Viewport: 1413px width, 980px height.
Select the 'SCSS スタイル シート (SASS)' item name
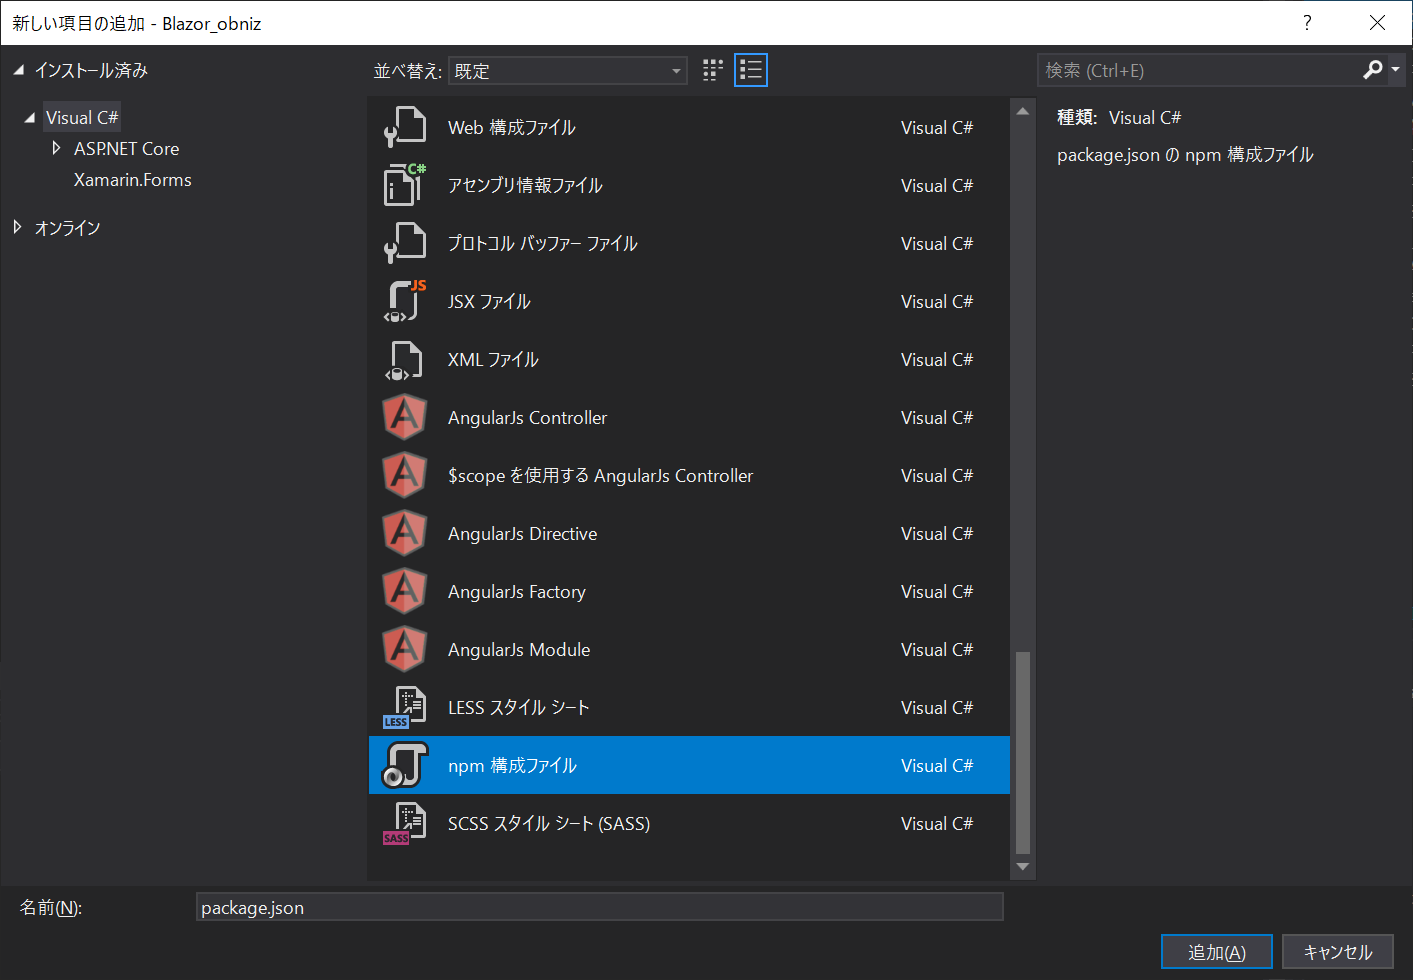point(549,823)
